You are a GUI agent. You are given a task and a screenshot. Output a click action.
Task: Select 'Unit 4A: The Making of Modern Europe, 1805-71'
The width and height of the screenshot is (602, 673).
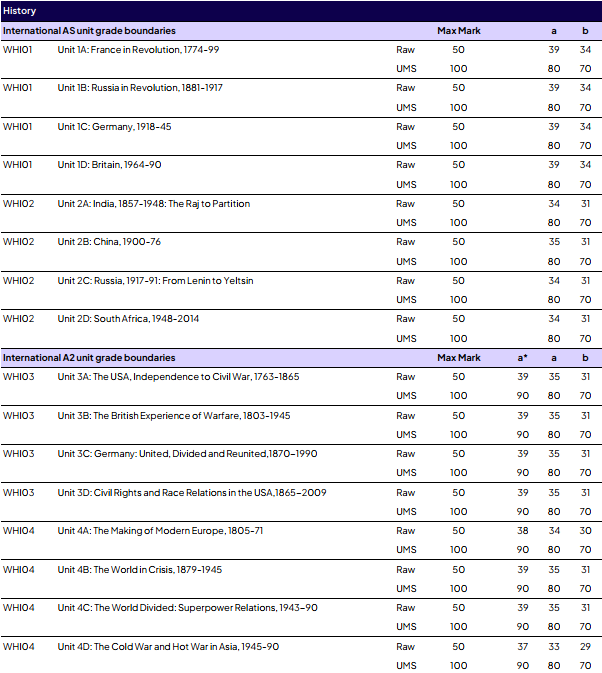[160, 531]
